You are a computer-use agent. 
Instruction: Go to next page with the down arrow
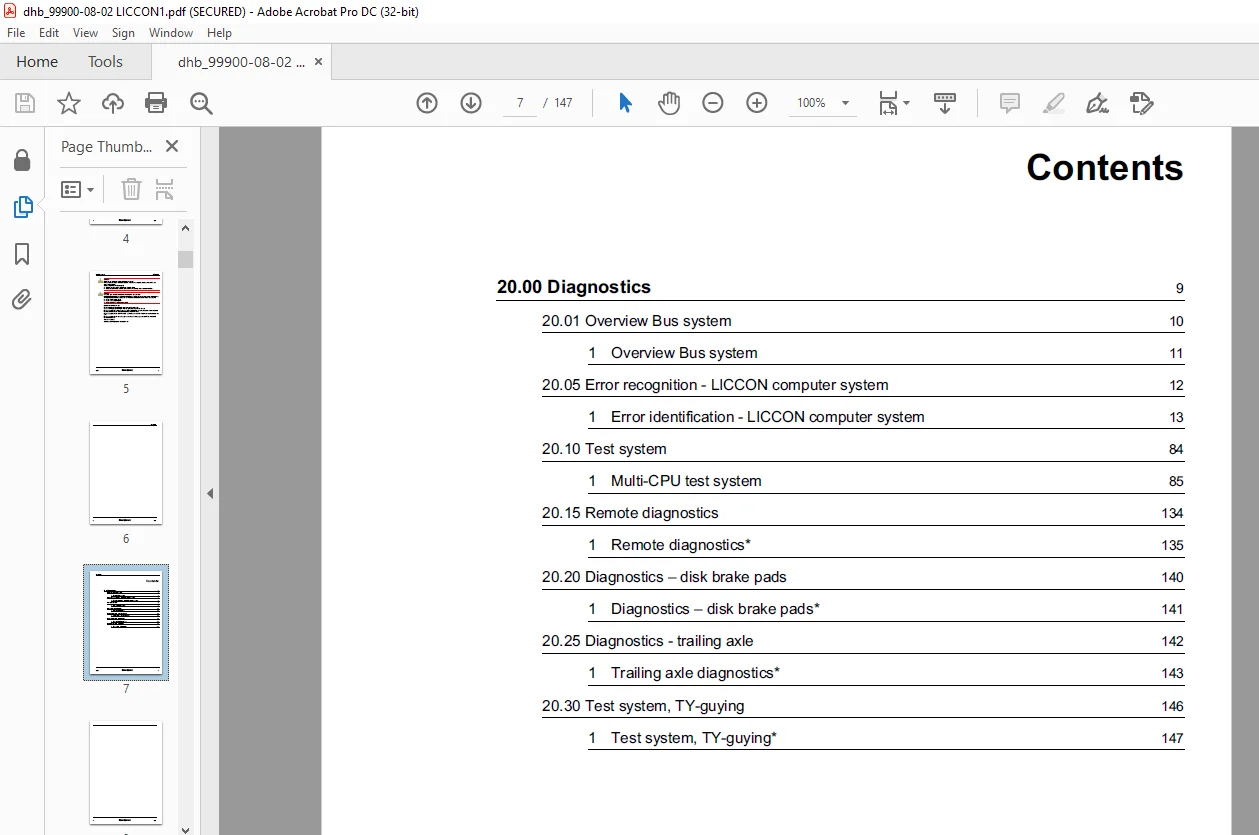tap(471, 103)
